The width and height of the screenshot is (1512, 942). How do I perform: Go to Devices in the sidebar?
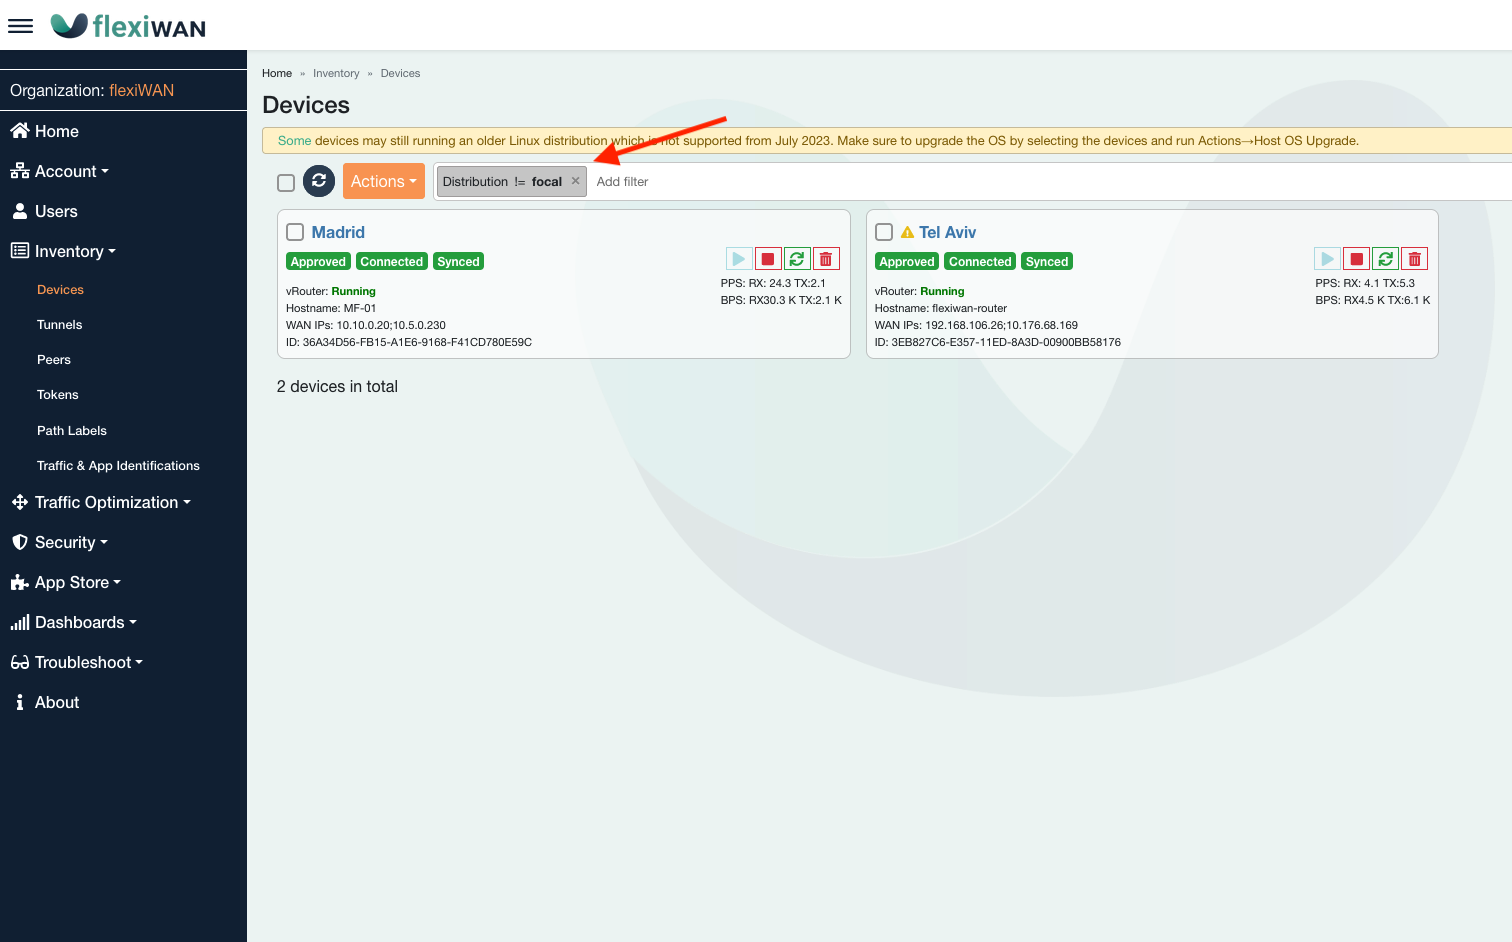(x=60, y=290)
